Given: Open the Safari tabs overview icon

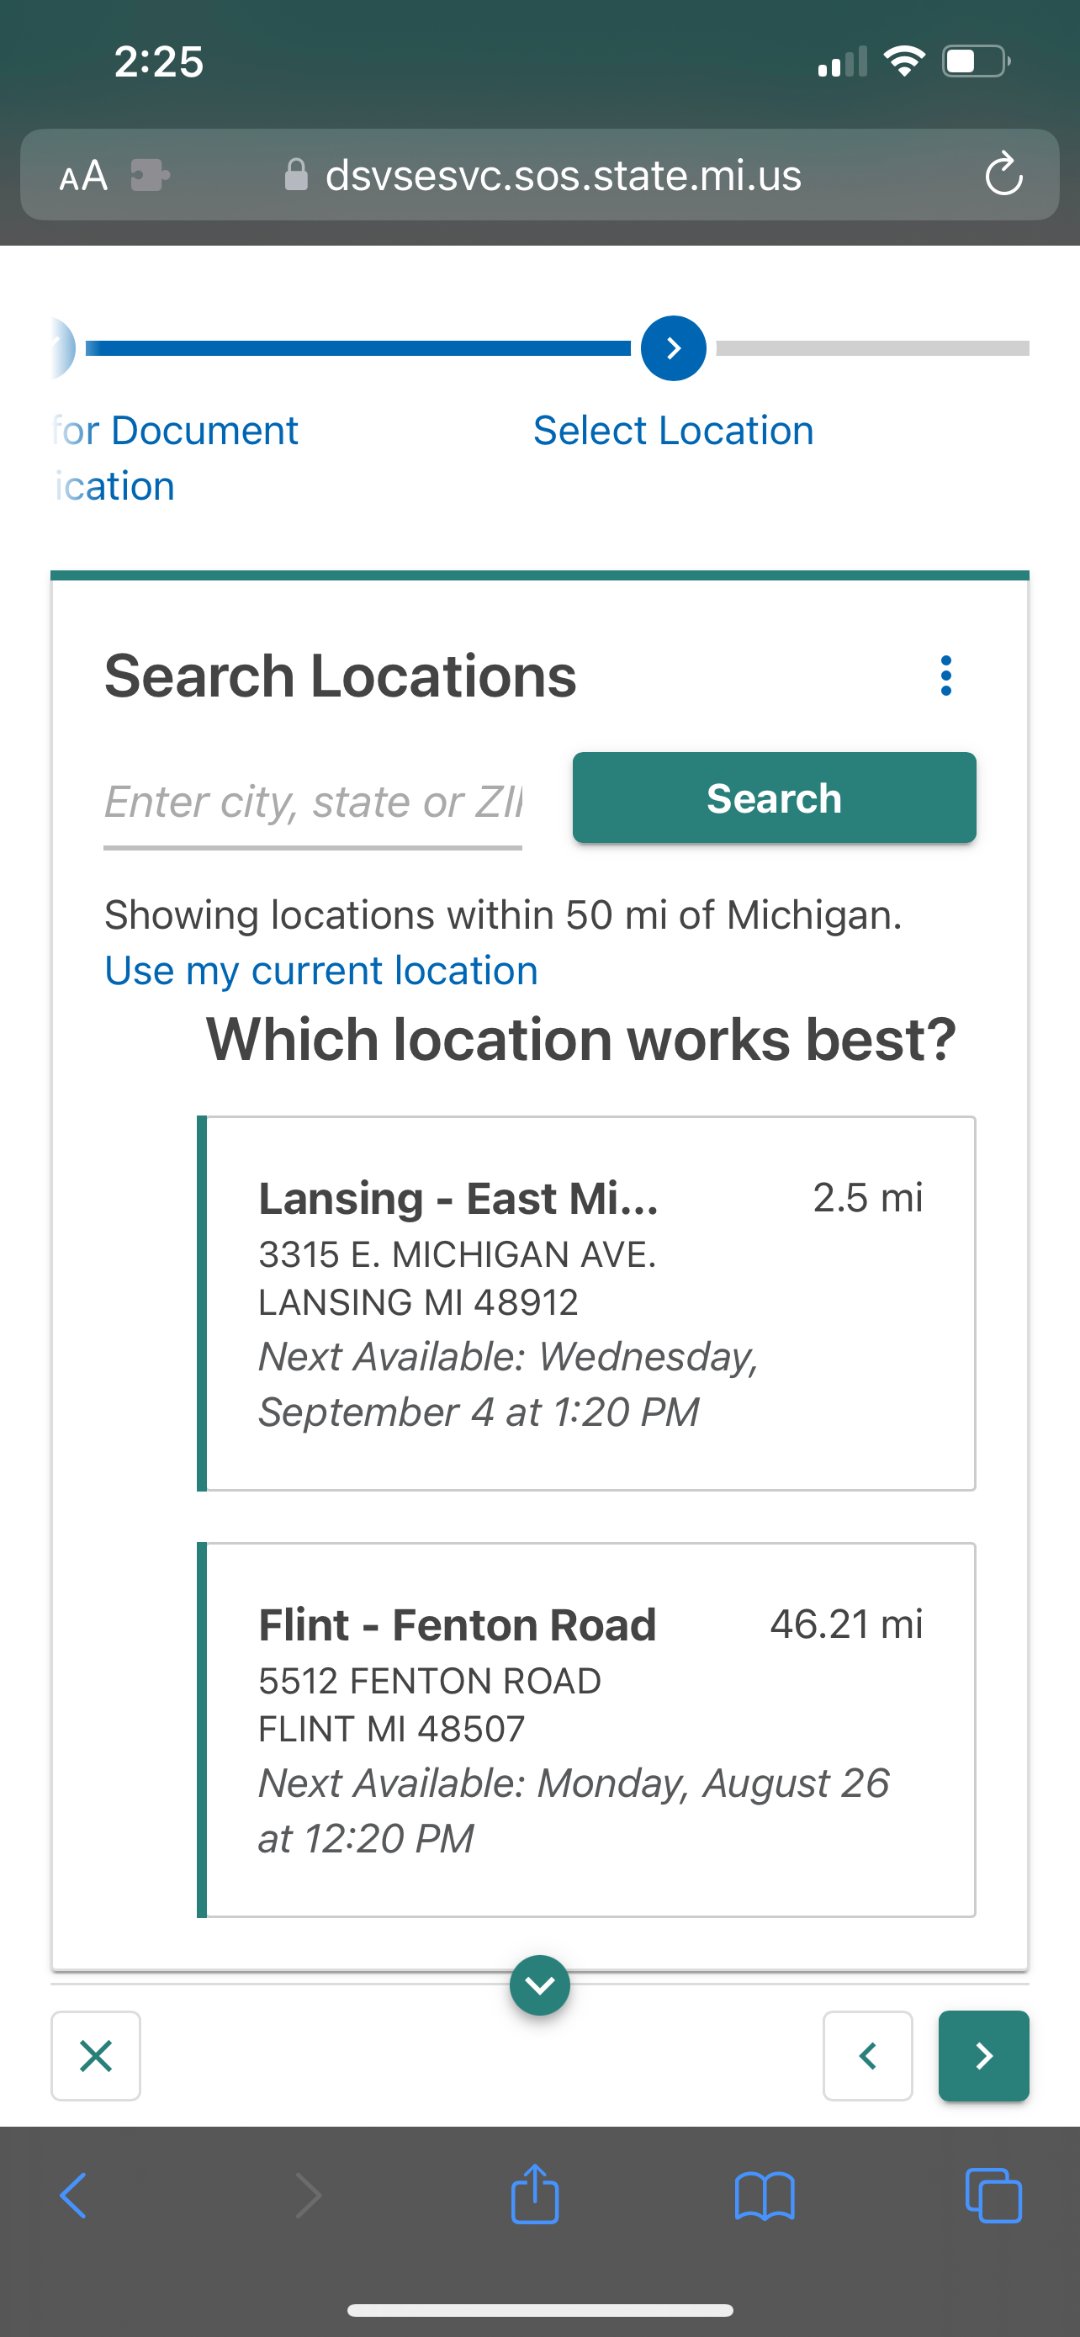Looking at the screenshot, I should pyautogui.click(x=993, y=2196).
